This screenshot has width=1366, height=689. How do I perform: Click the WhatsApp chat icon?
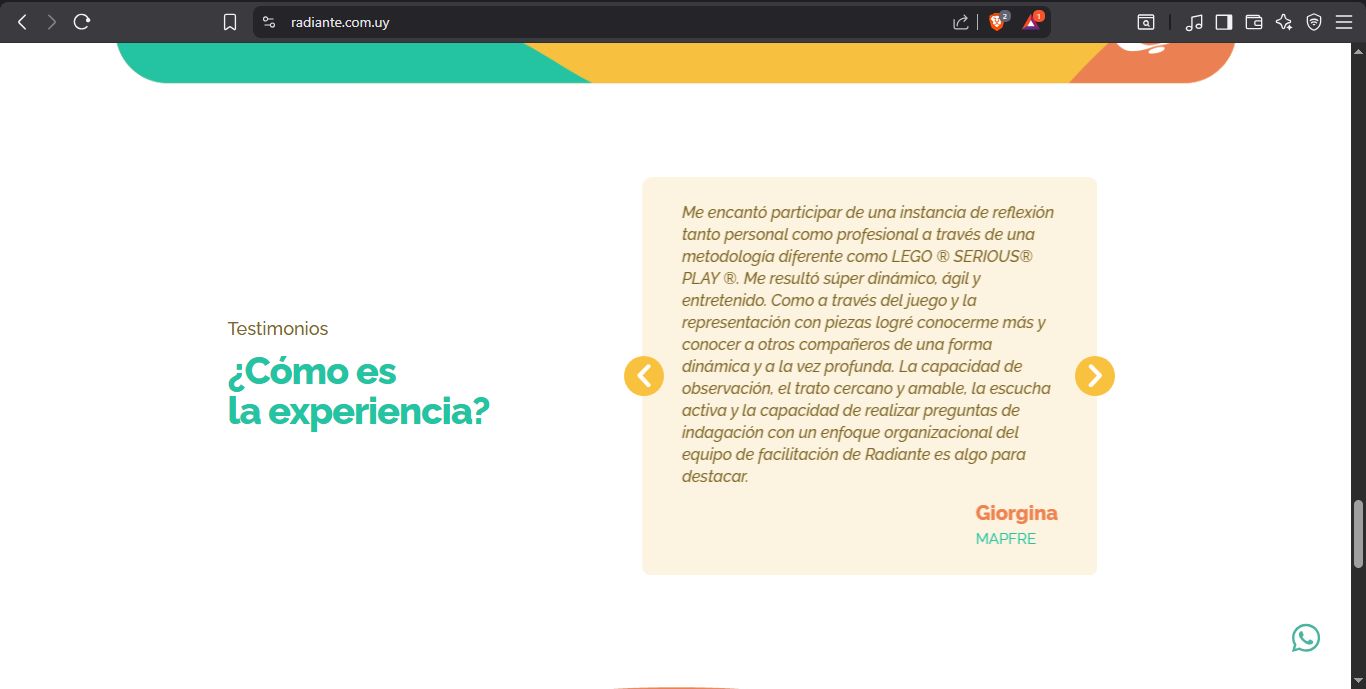click(x=1305, y=638)
